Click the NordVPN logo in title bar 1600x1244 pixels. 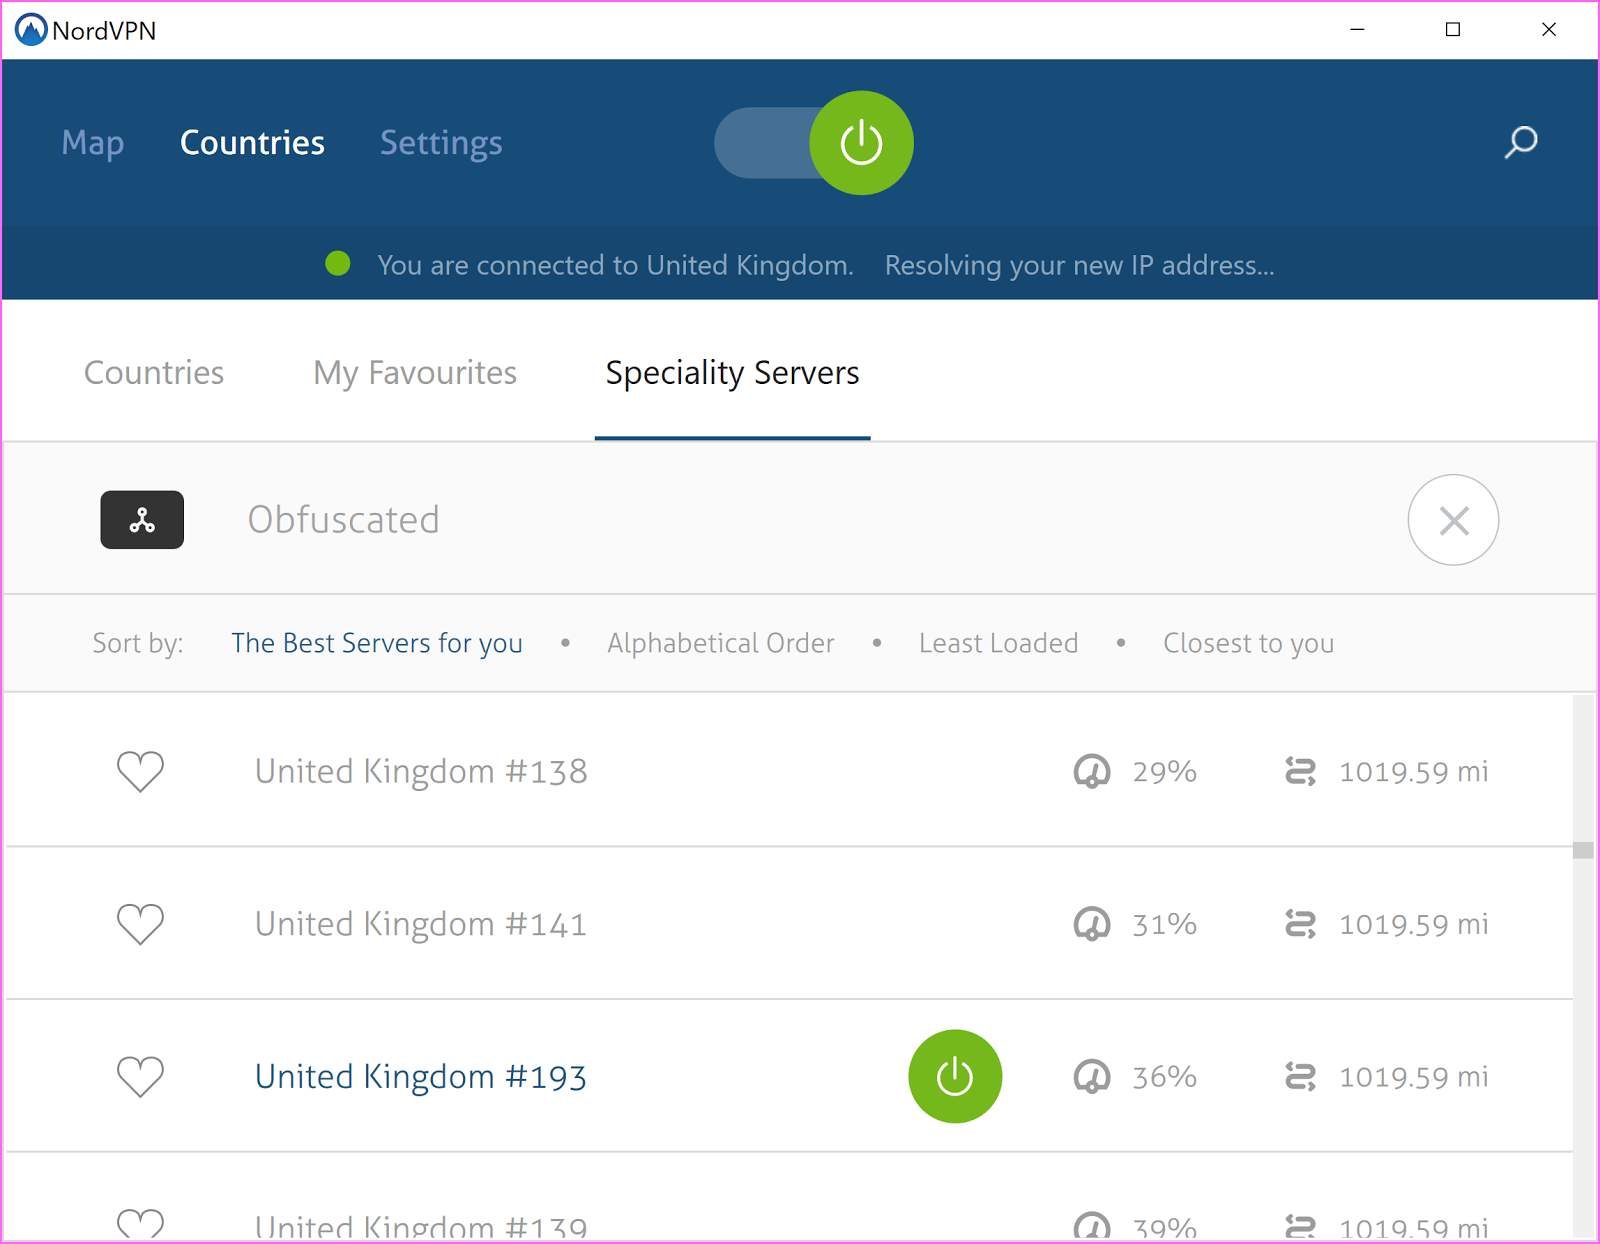[x=31, y=30]
